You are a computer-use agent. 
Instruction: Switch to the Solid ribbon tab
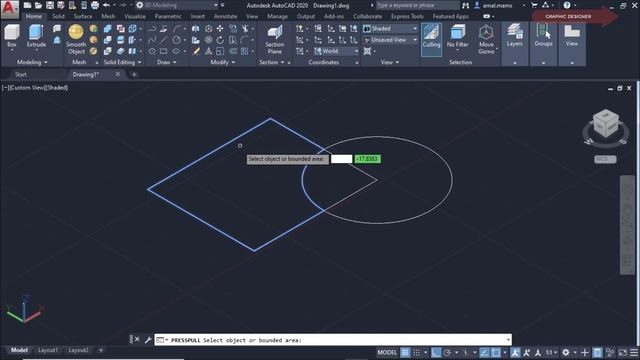(x=58, y=16)
